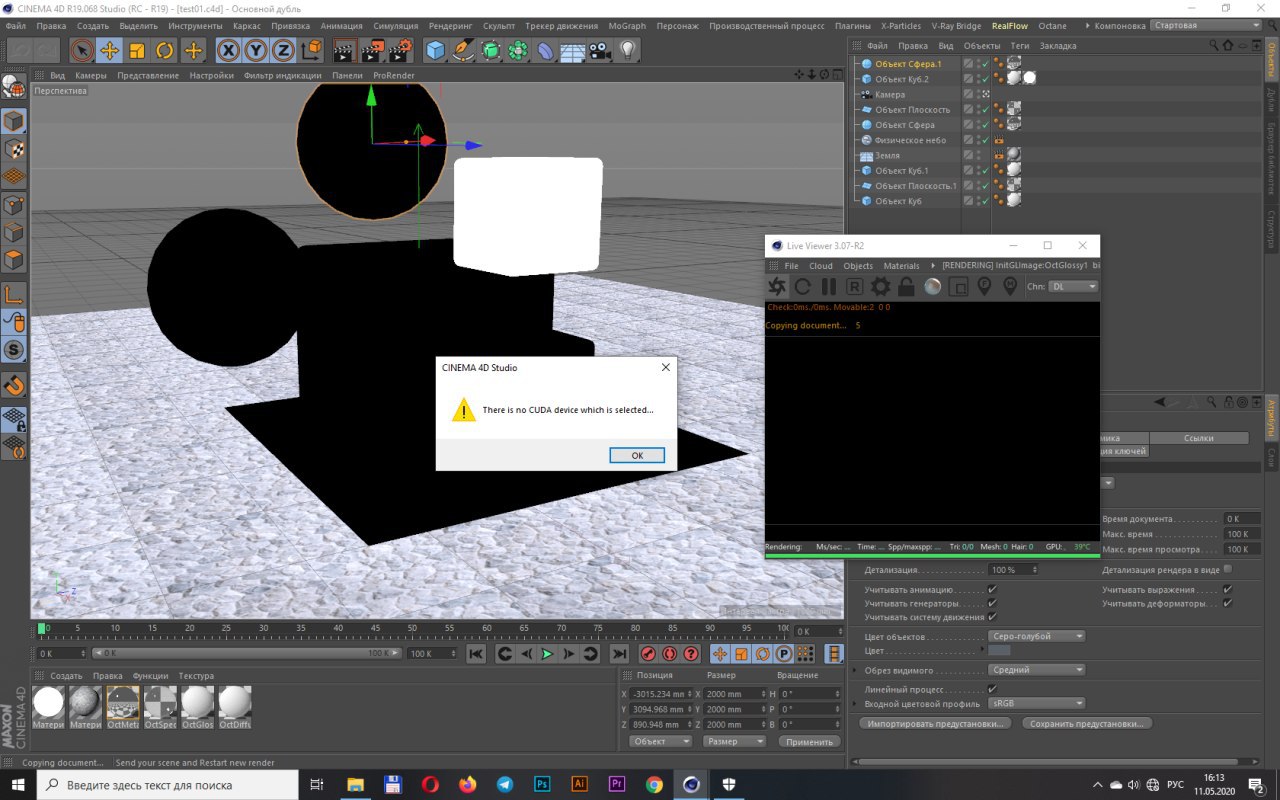Open the File menu in Live Viewer
Screen dimensions: 1280x800
[791, 266]
